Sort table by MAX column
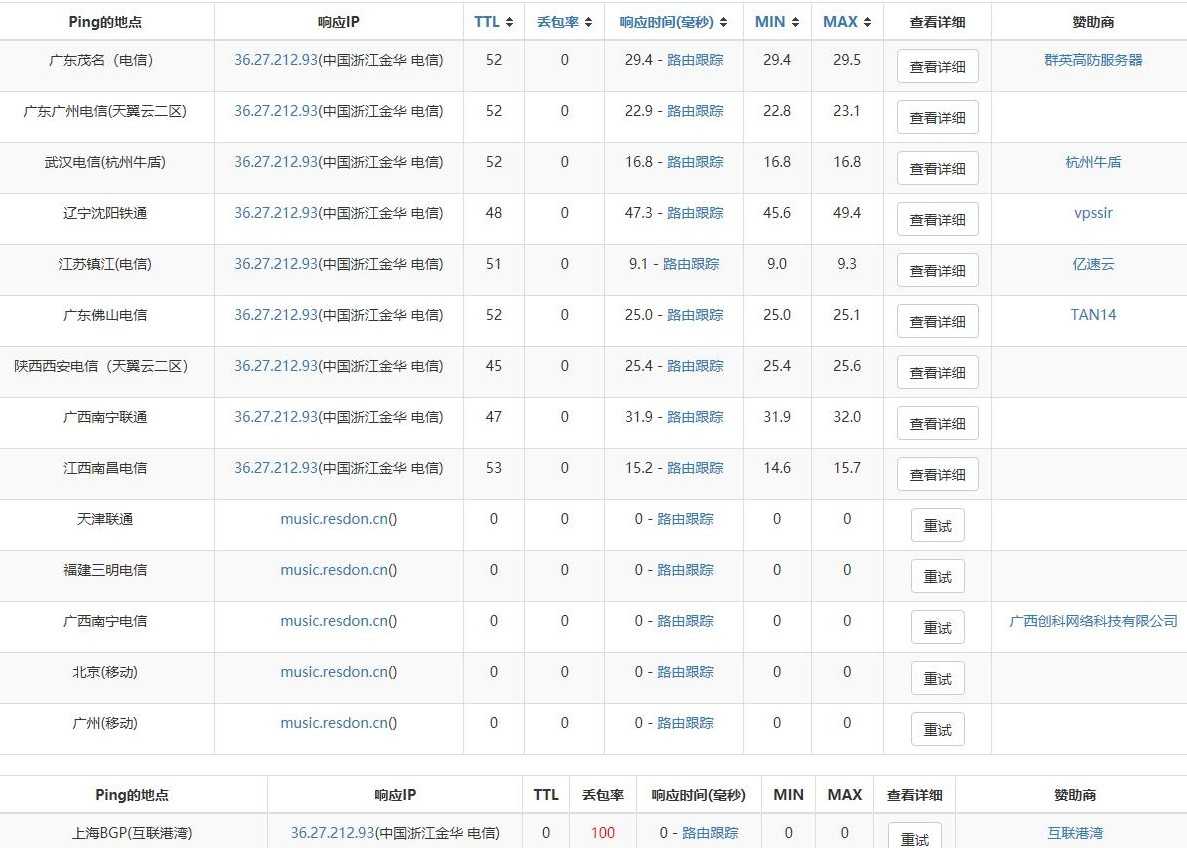The image size is (1187, 848). click(847, 22)
